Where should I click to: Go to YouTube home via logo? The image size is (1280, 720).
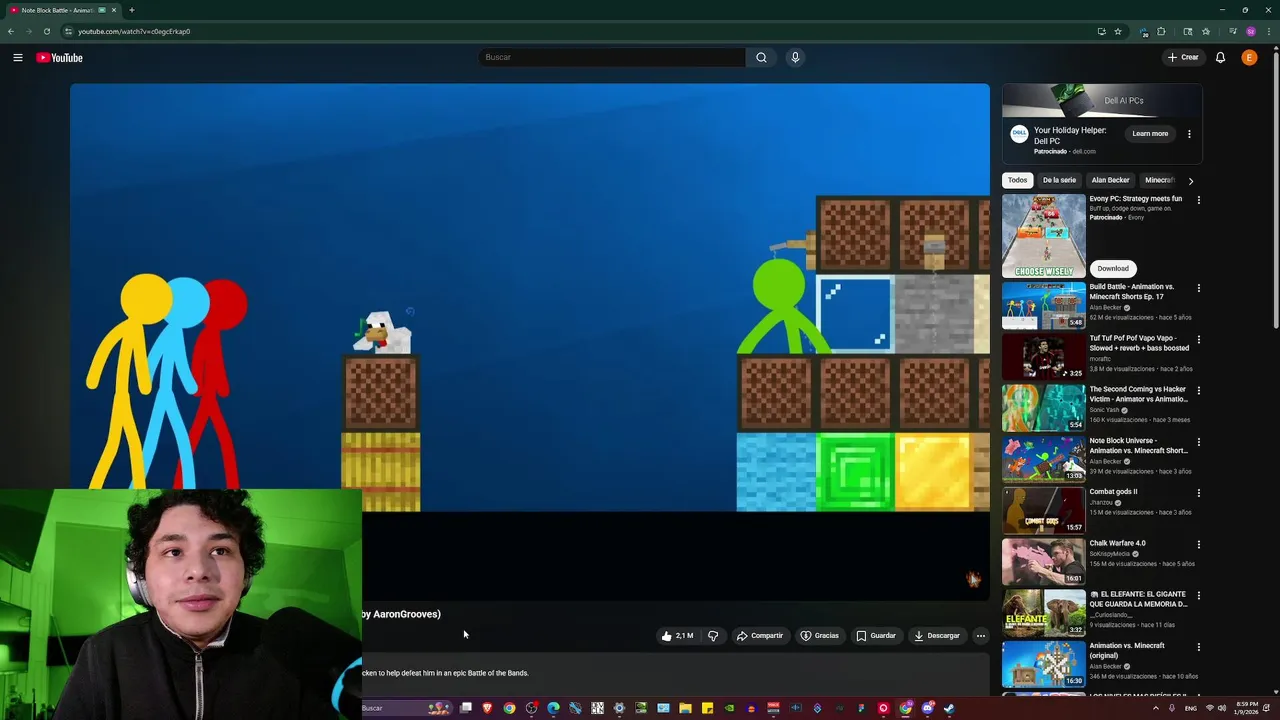tap(60, 58)
